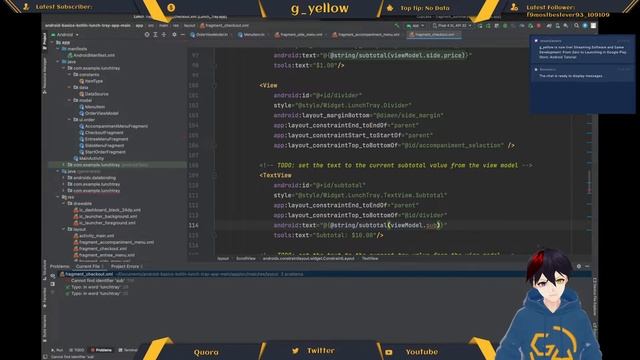The height and width of the screenshot is (360, 640).
Task: Open the Structure tool window on left stripe
Action: click(x=44, y=270)
